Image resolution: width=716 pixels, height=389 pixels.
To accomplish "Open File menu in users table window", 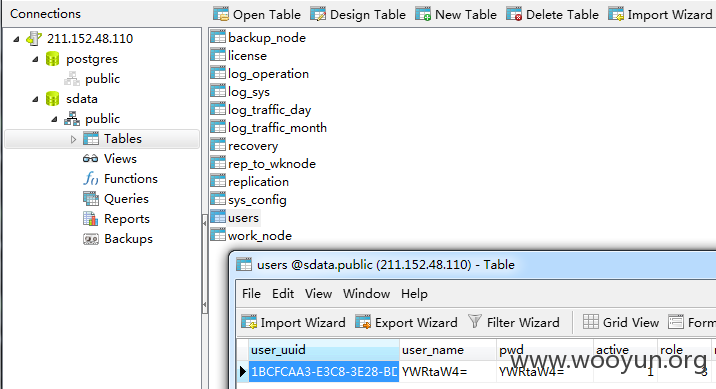I will 251,294.
